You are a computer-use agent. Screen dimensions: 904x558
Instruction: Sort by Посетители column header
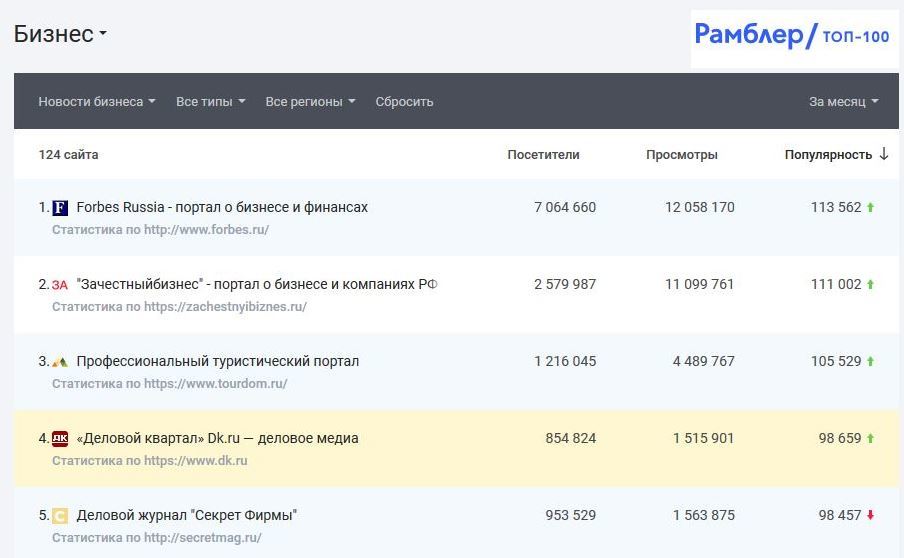coord(543,155)
